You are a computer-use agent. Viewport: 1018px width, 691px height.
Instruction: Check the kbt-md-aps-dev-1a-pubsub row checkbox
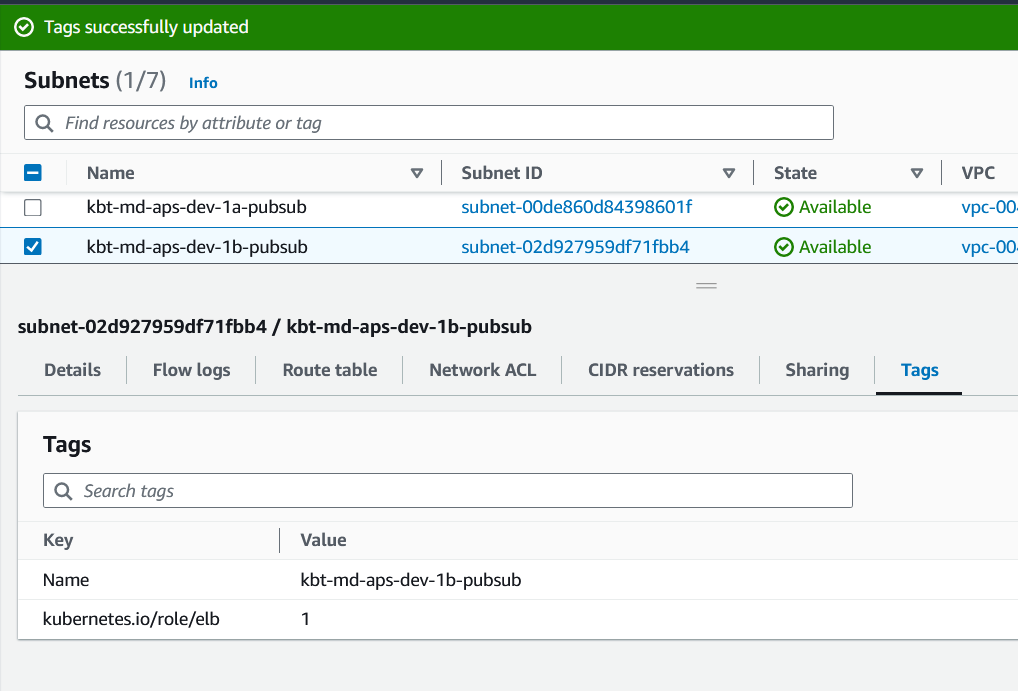[32, 207]
